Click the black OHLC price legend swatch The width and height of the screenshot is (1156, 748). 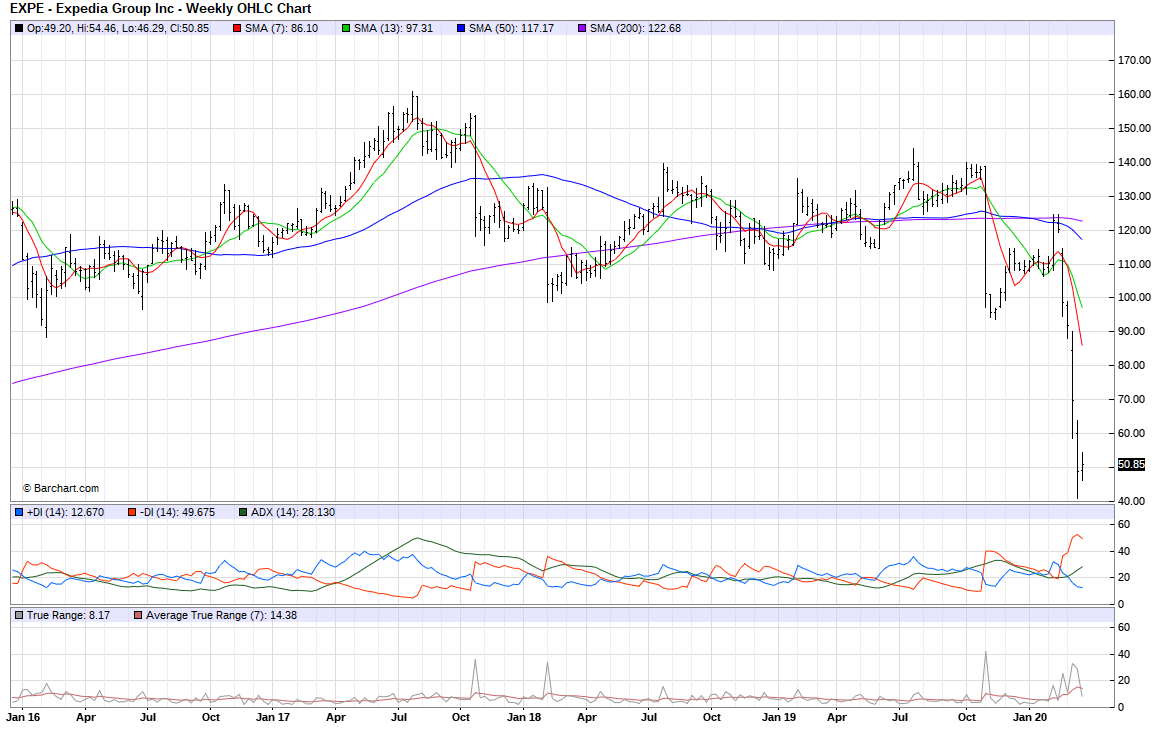pos(19,28)
